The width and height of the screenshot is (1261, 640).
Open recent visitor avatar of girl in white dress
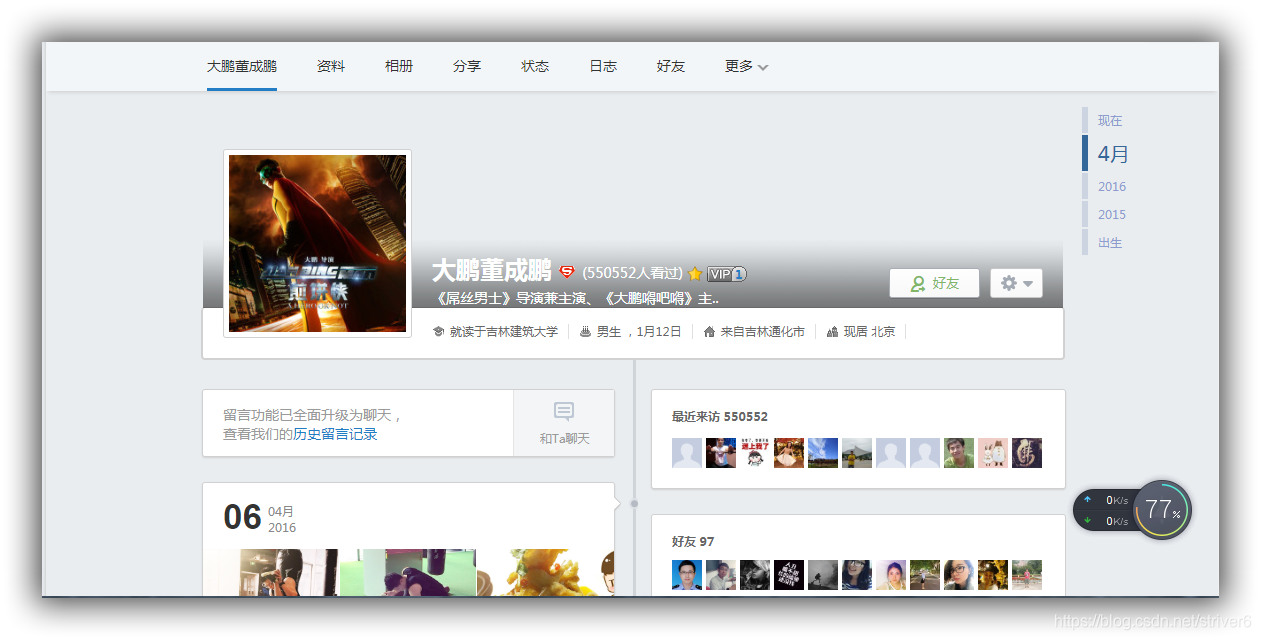tap(789, 453)
